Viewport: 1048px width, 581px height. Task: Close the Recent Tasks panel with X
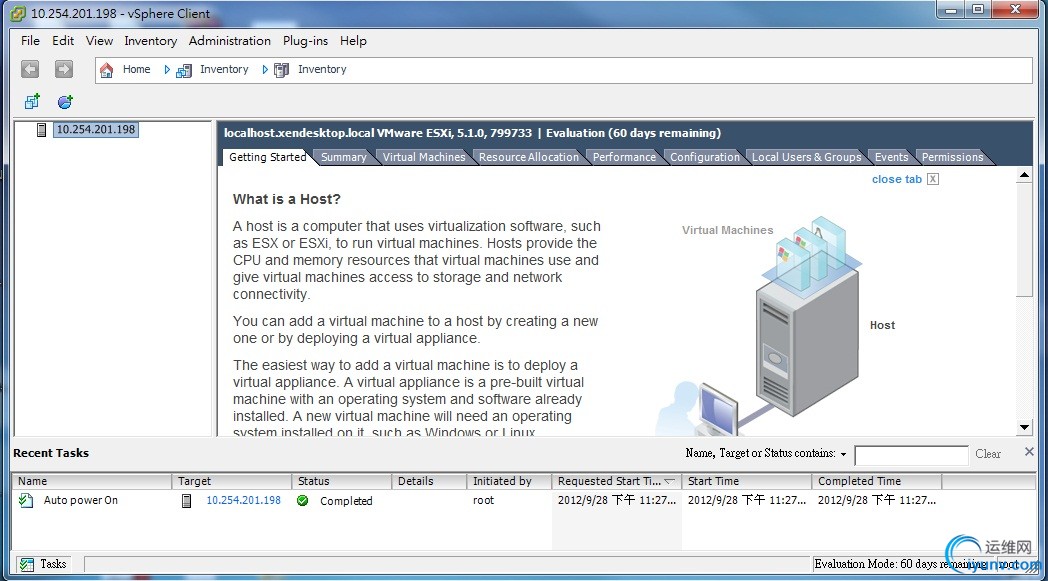coord(1029,452)
